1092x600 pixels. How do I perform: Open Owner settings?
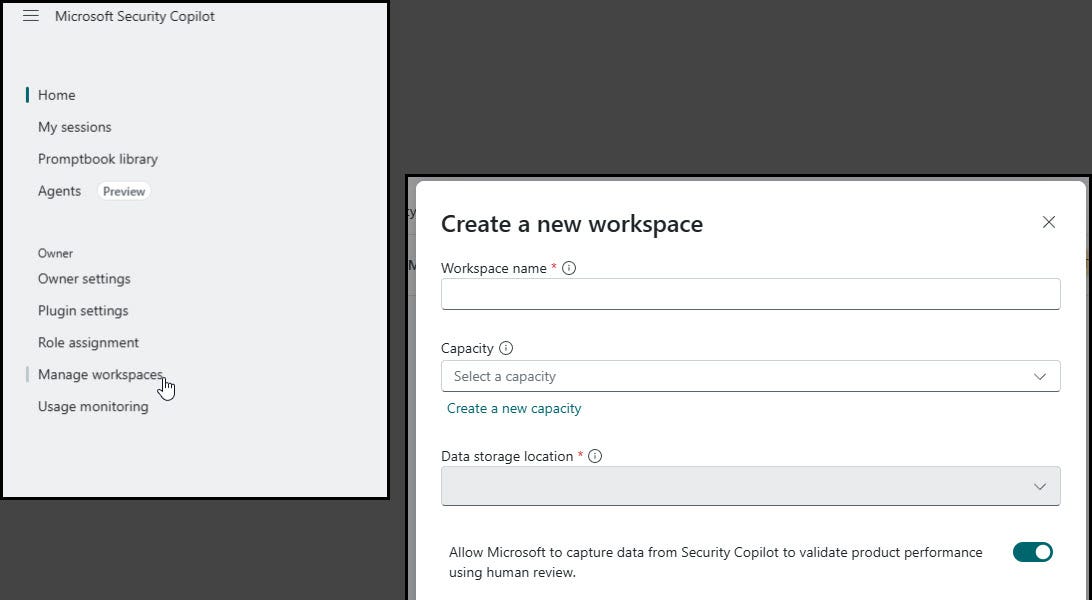(x=84, y=279)
